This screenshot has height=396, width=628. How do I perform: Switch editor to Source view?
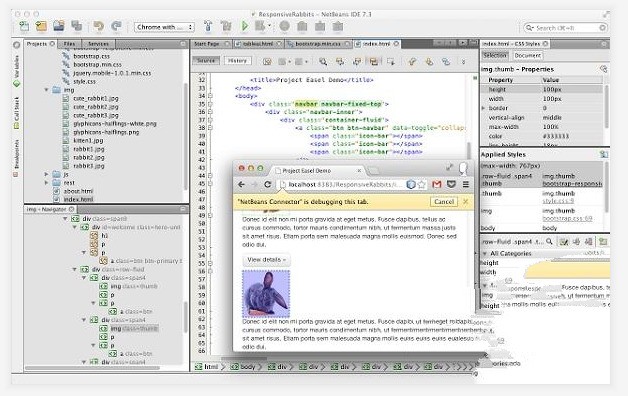(x=206, y=60)
